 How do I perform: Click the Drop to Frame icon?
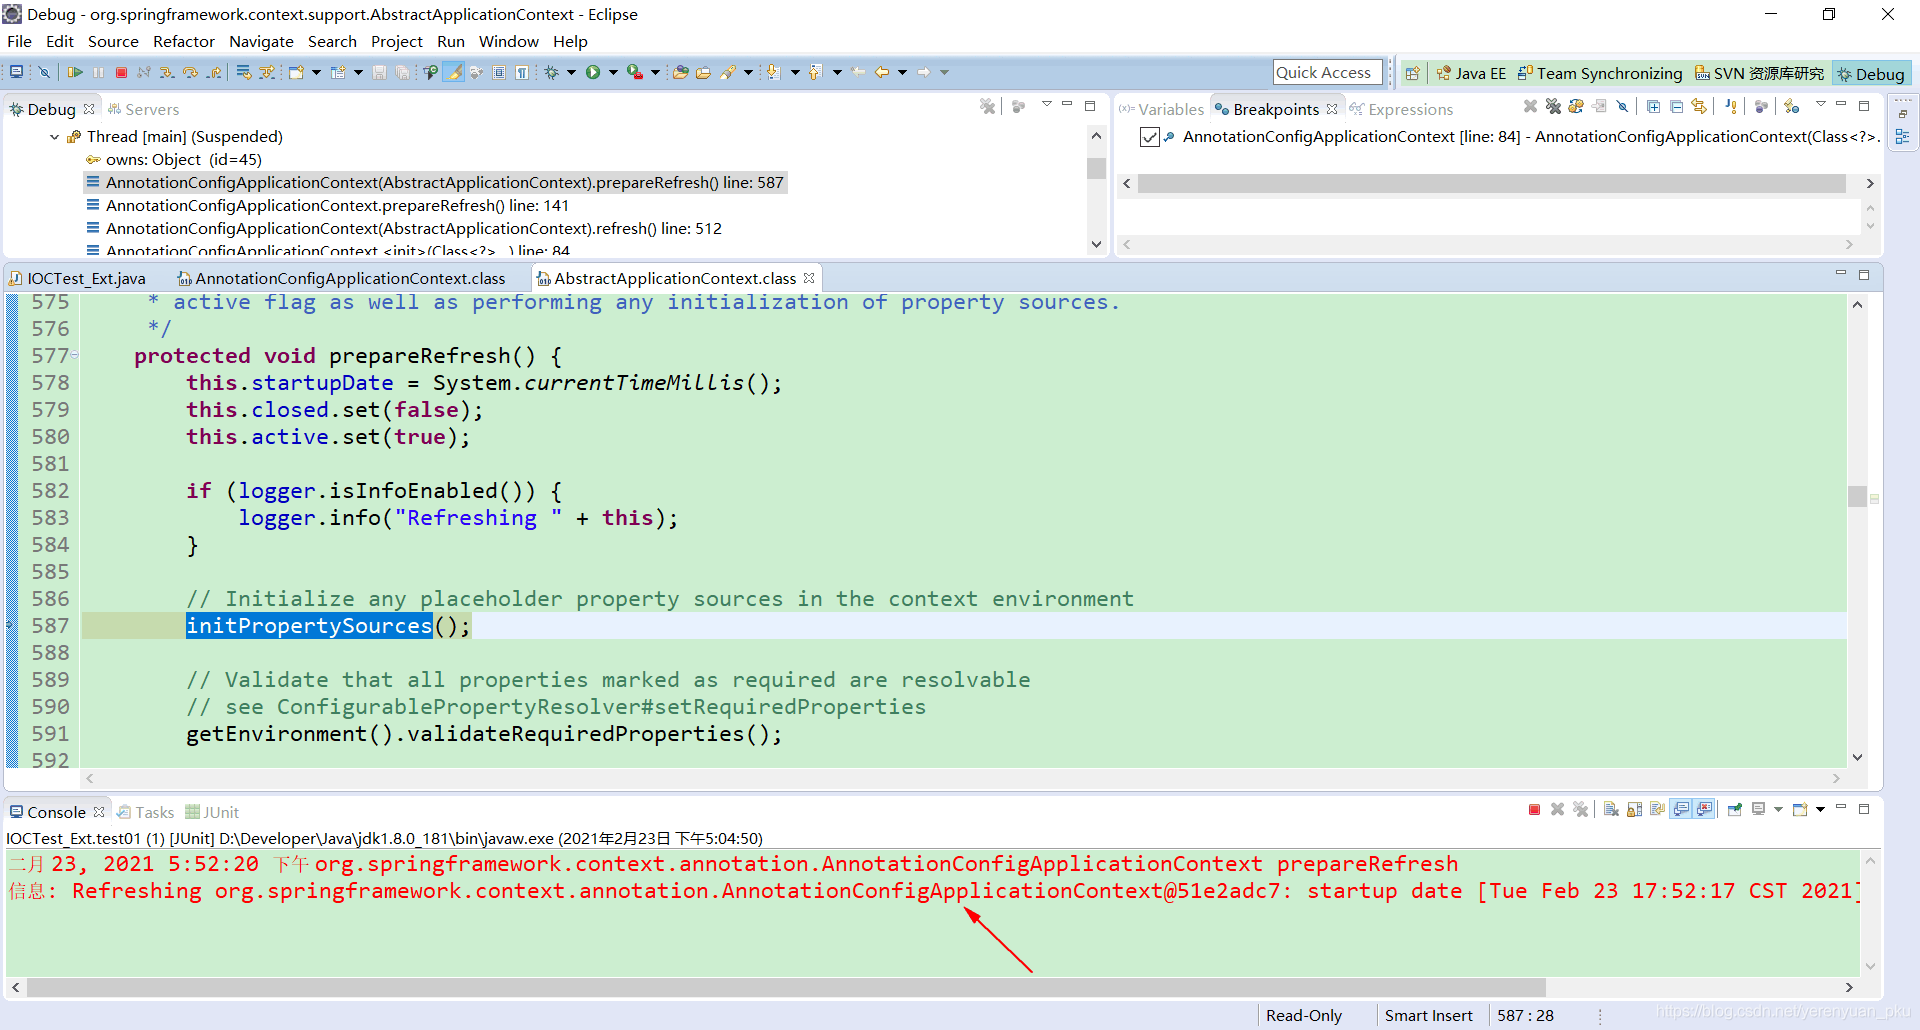(243, 72)
